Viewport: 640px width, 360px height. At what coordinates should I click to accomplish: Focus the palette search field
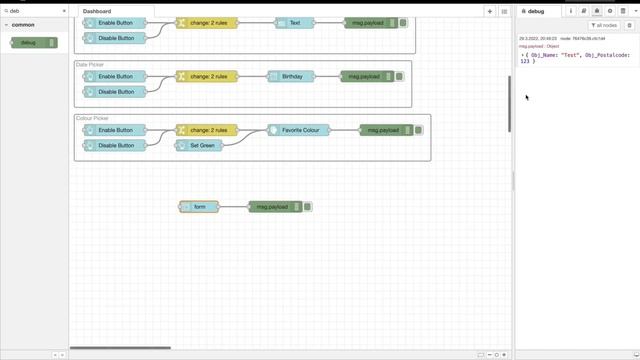[35, 11]
